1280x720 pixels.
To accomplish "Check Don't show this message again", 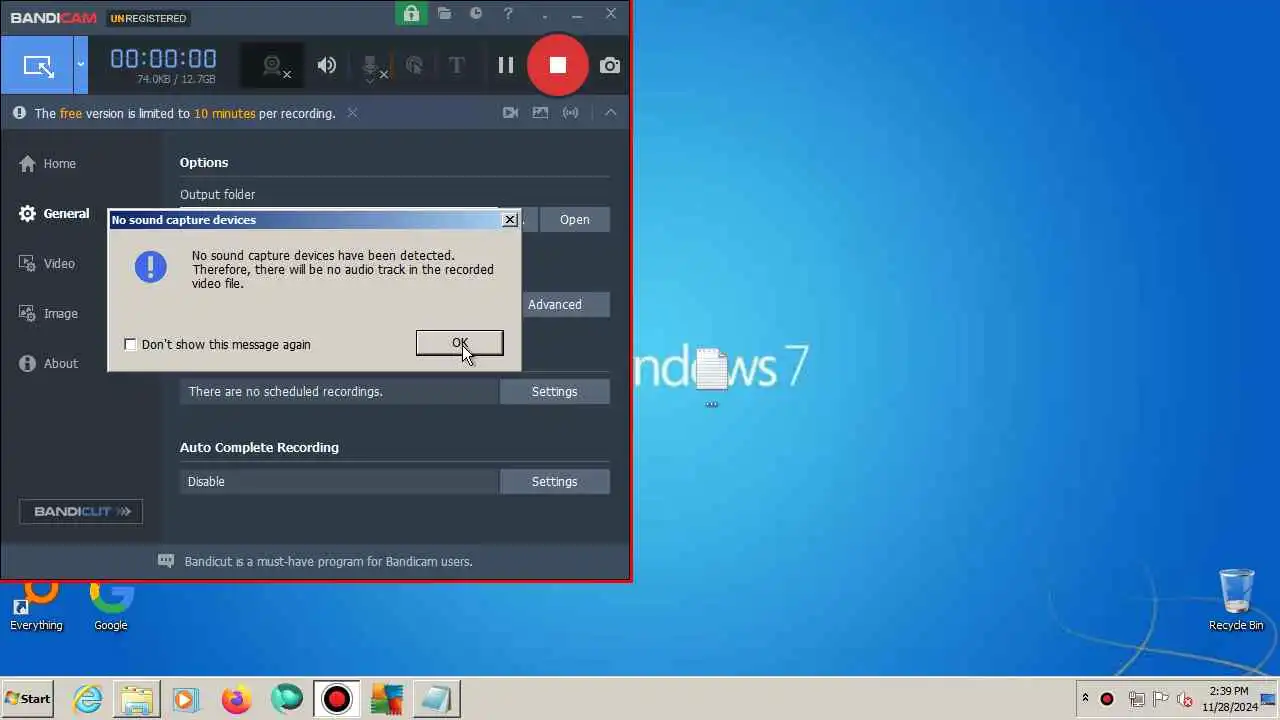I will click(130, 344).
